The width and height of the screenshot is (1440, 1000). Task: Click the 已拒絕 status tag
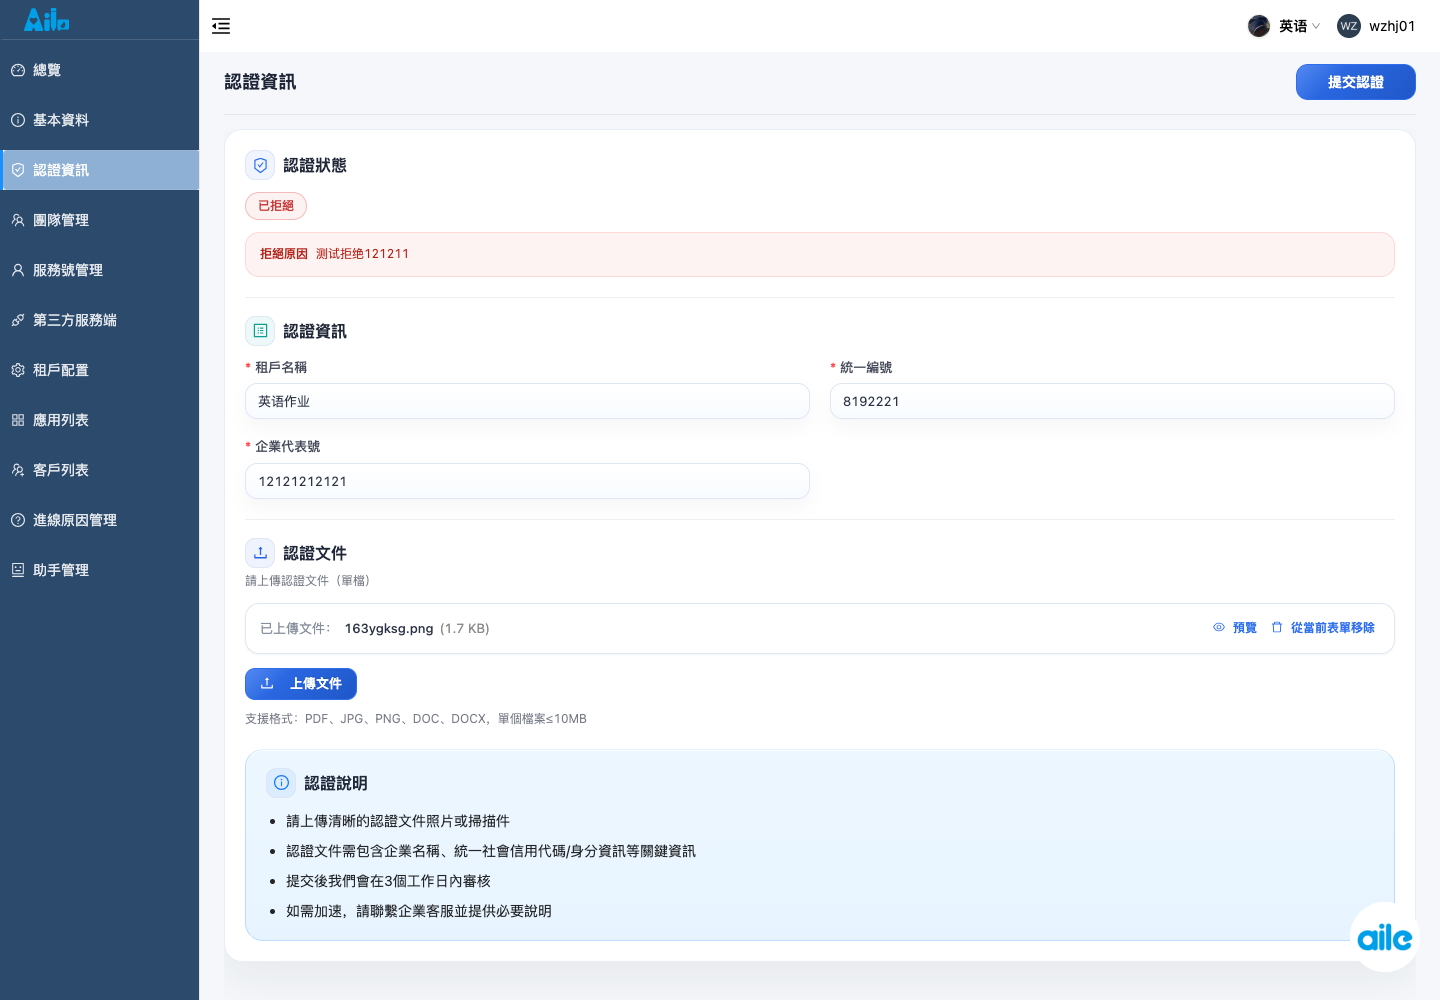276,206
